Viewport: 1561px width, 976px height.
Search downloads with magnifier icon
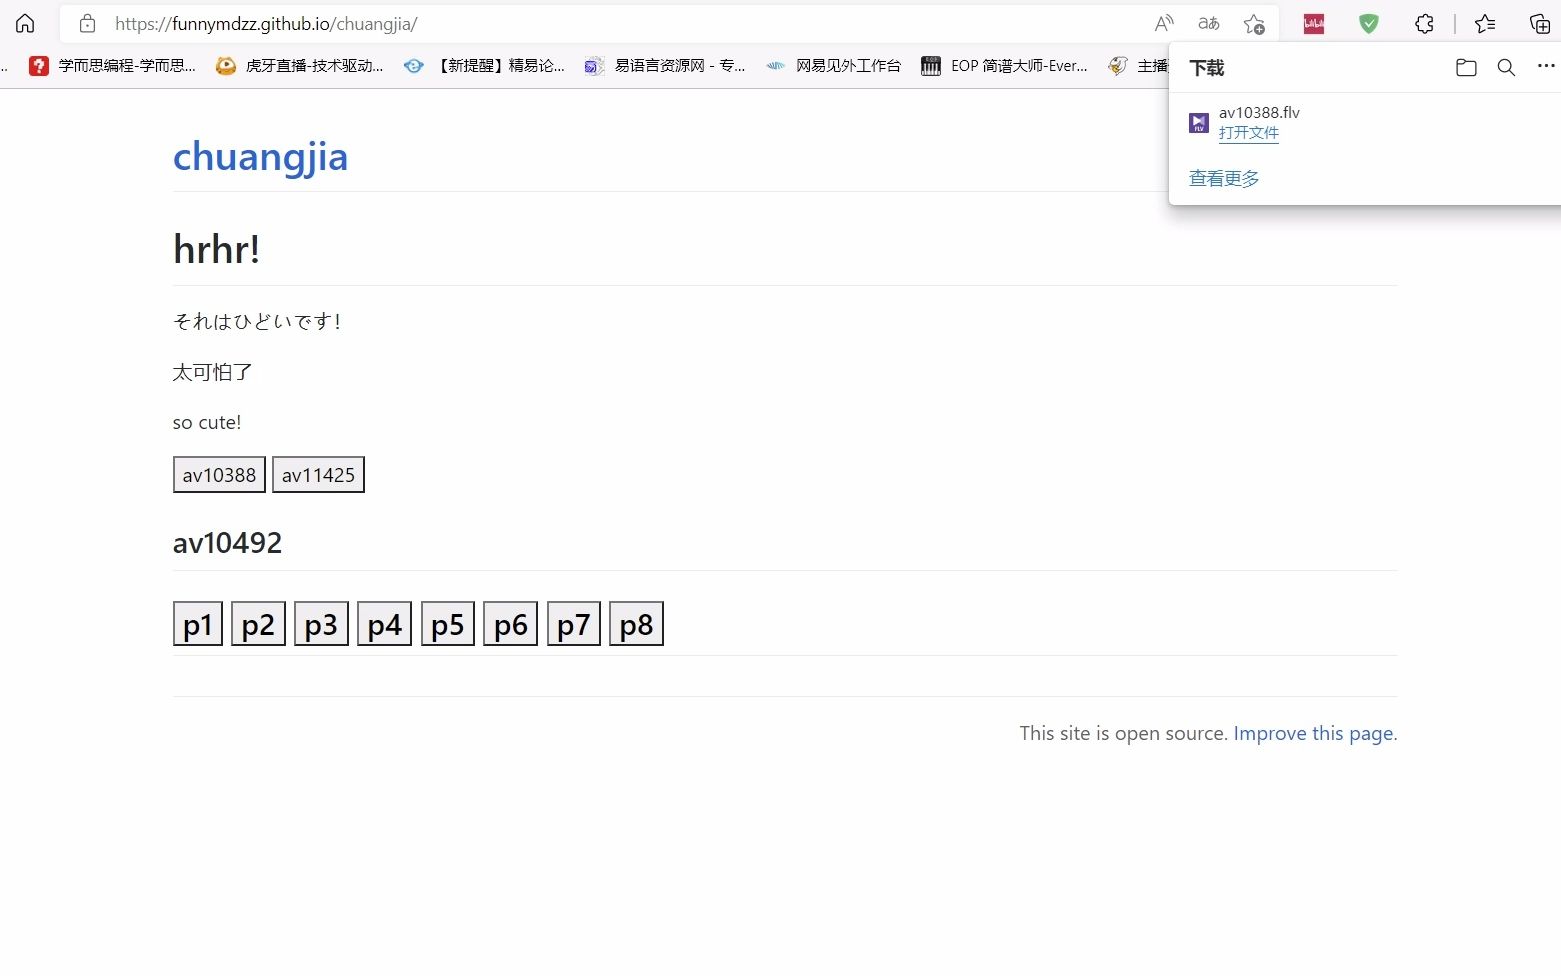(x=1506, y=67)
